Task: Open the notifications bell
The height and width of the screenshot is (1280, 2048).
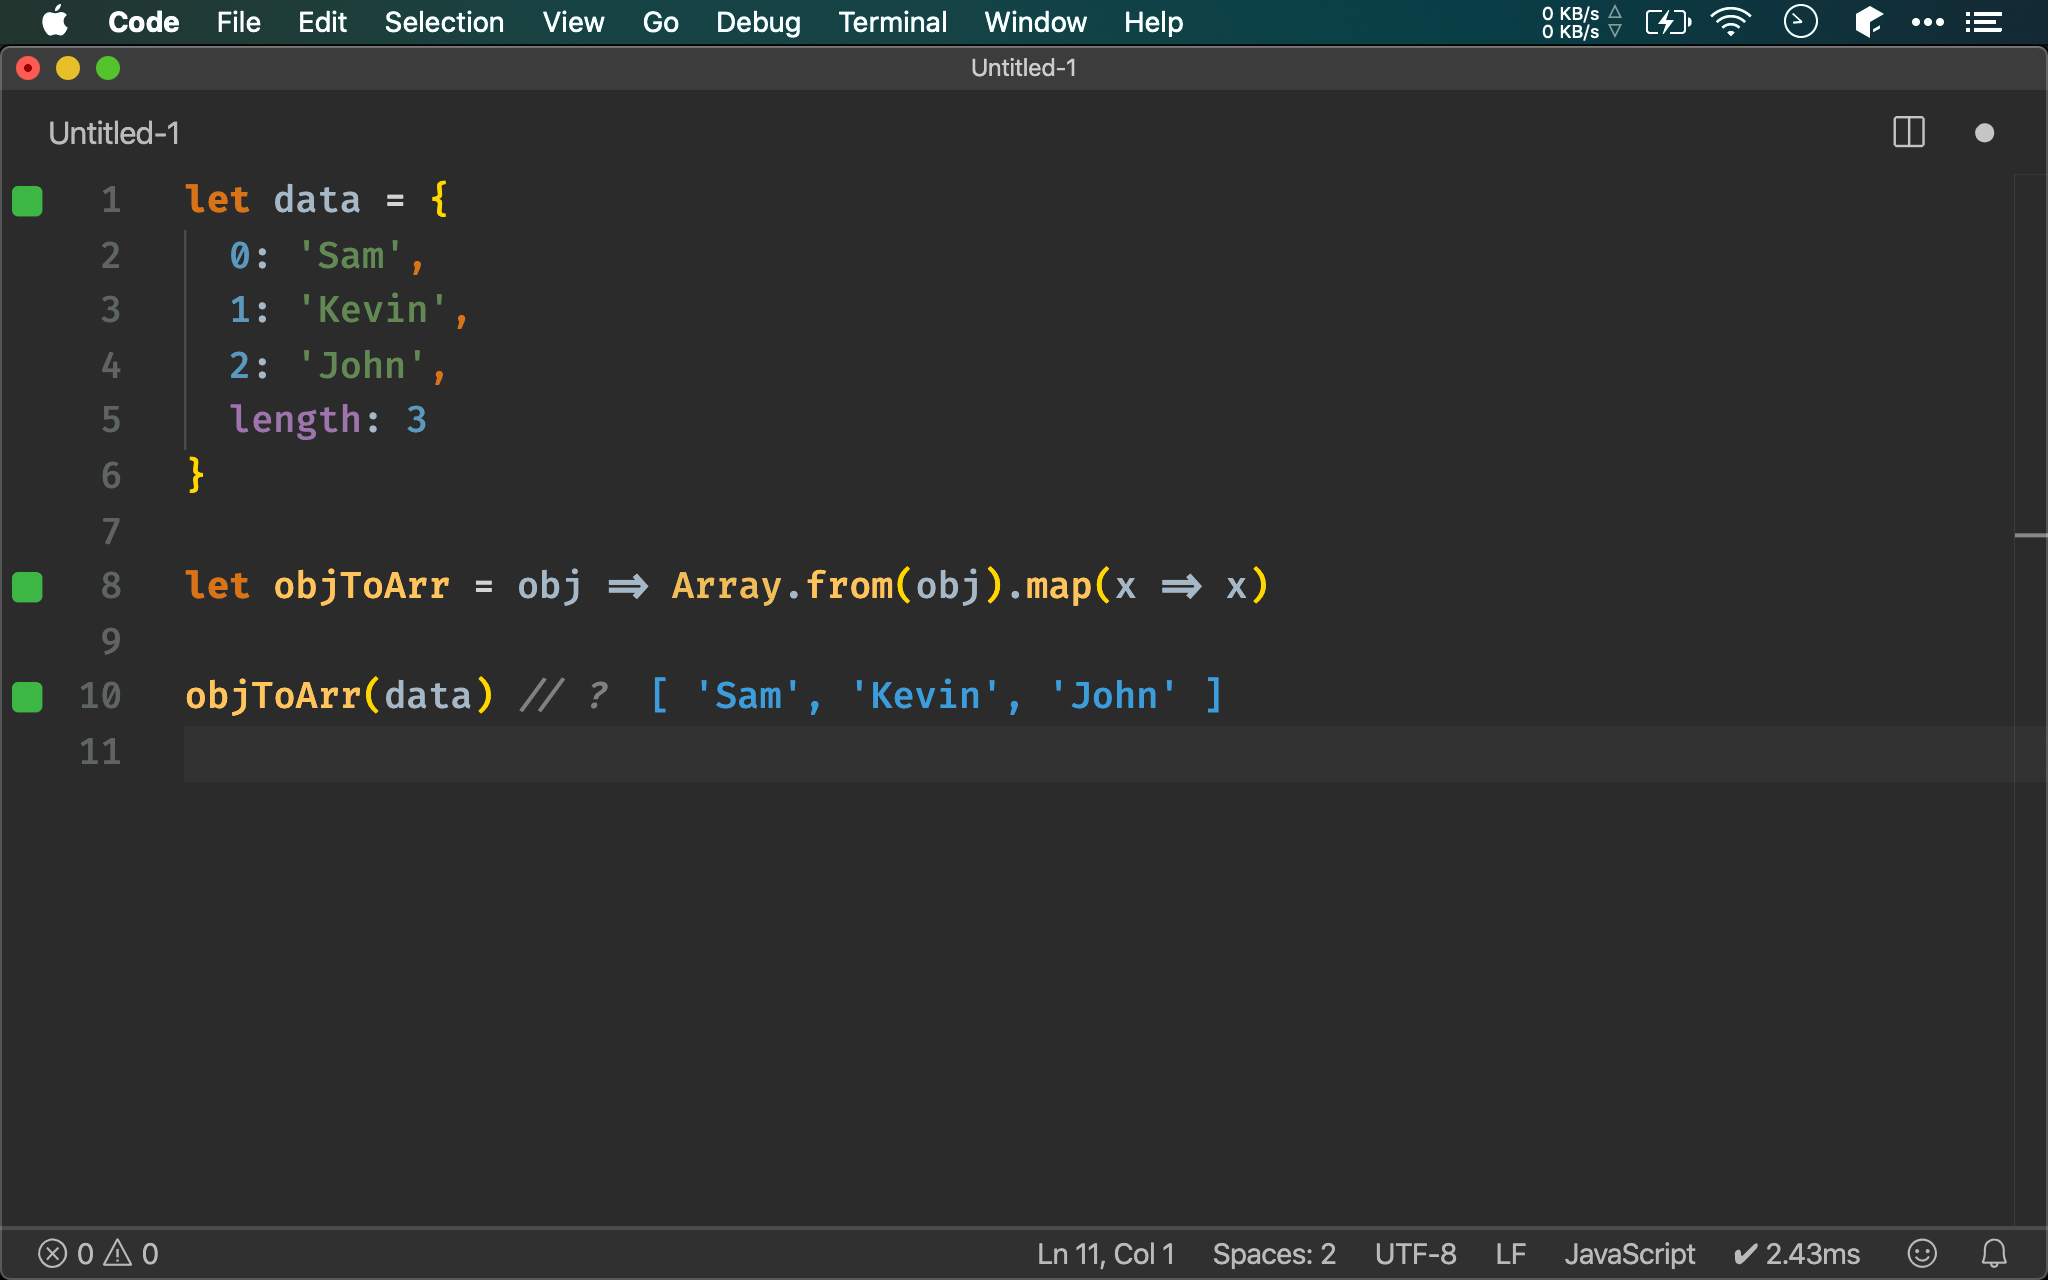Action: (1994, 1253)
